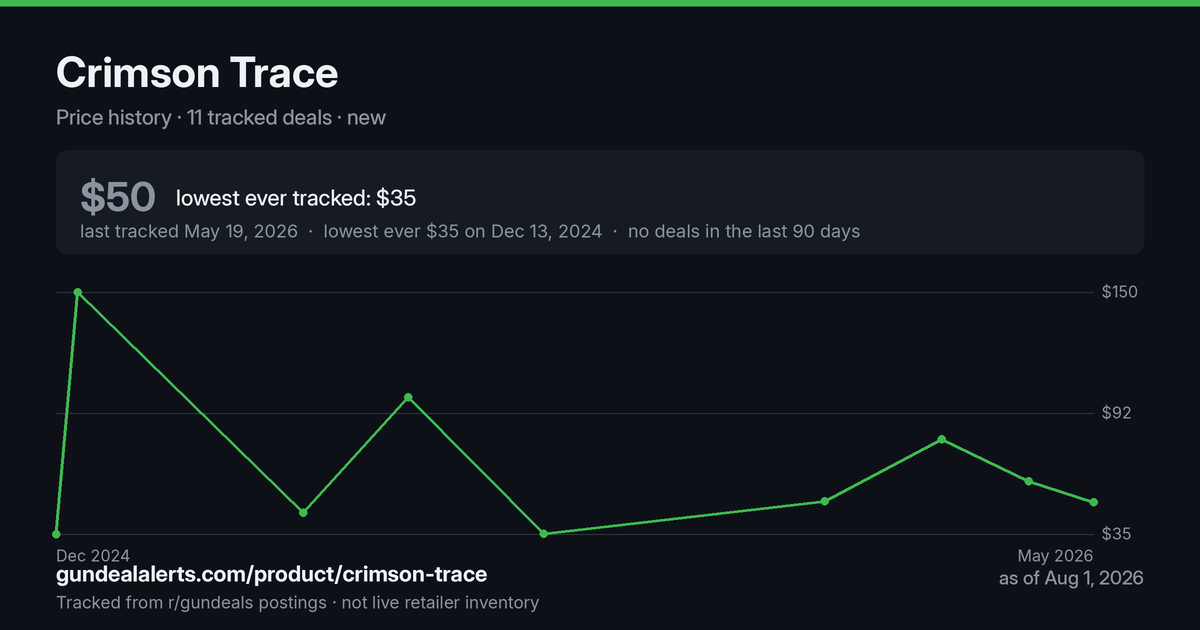Click the Crimson Trace title

click(x=197, y=73)
